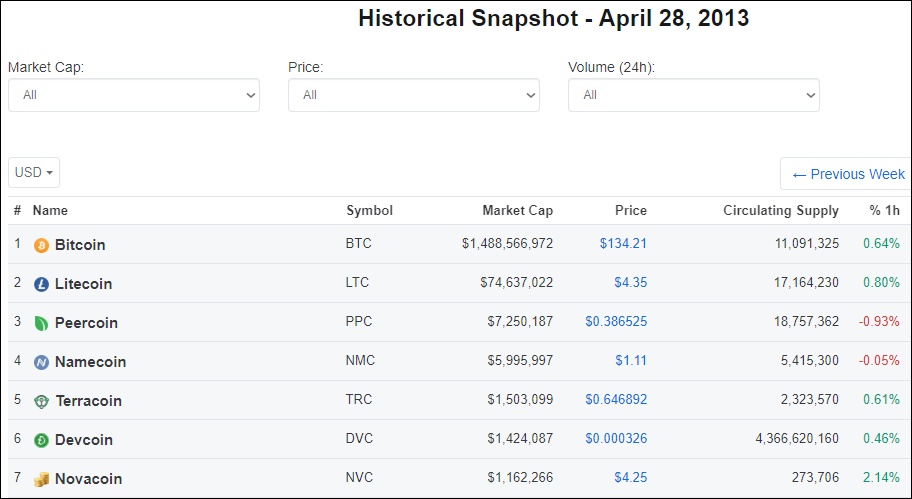Sort by the Price column header

631,210
